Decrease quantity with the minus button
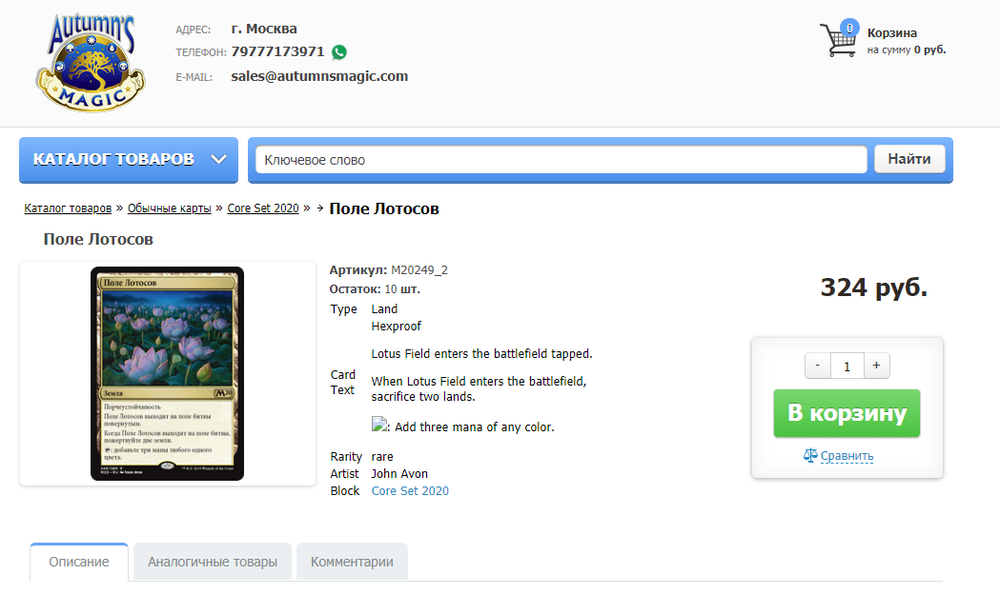Screen dimensions: 1000x595 (x=818, y=366)
